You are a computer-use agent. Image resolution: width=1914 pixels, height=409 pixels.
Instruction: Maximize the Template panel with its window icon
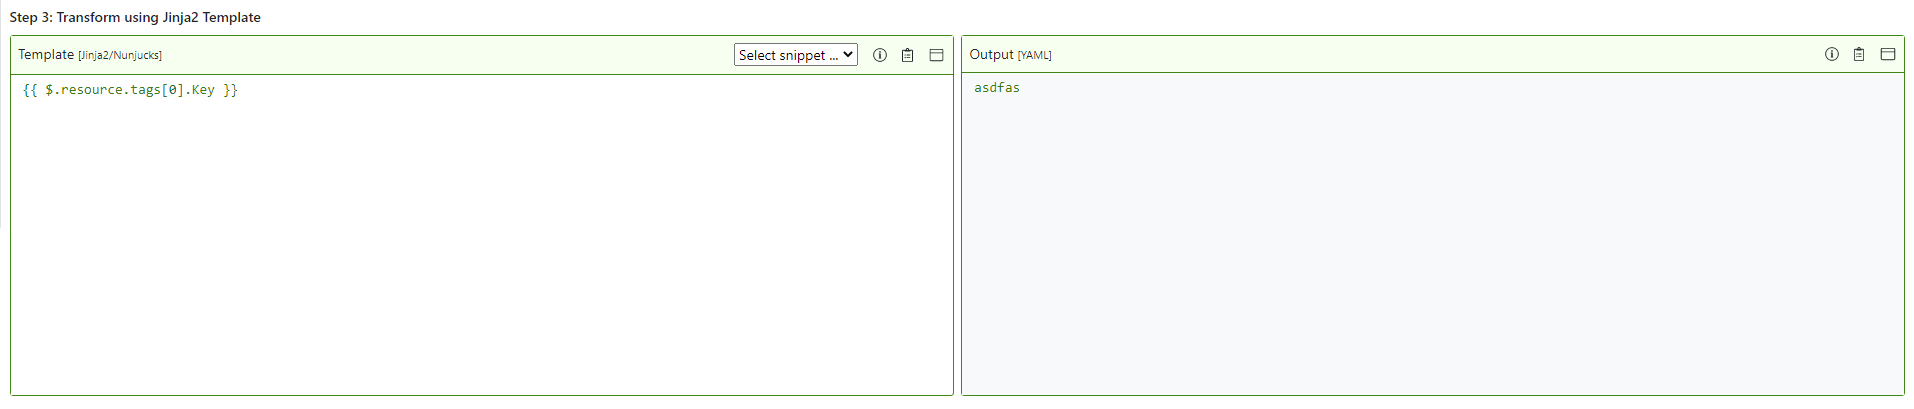pyautogui.click(x=936, y=55)
